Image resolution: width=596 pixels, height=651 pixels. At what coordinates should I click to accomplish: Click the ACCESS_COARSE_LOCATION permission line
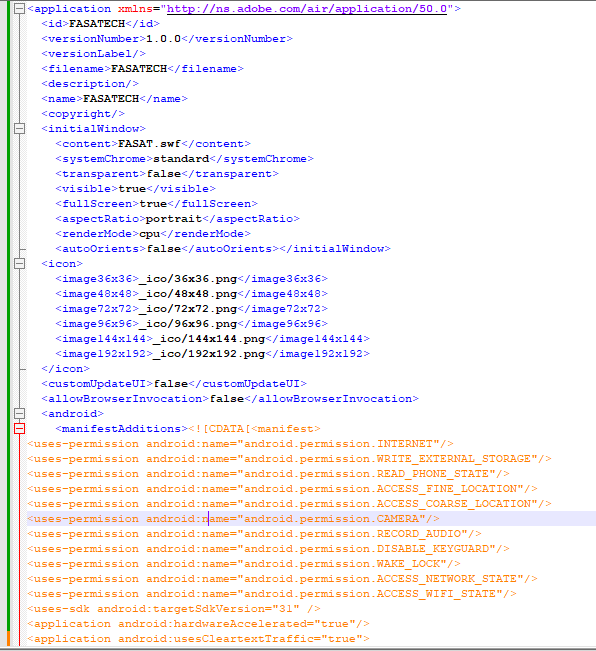click(289, 504)
